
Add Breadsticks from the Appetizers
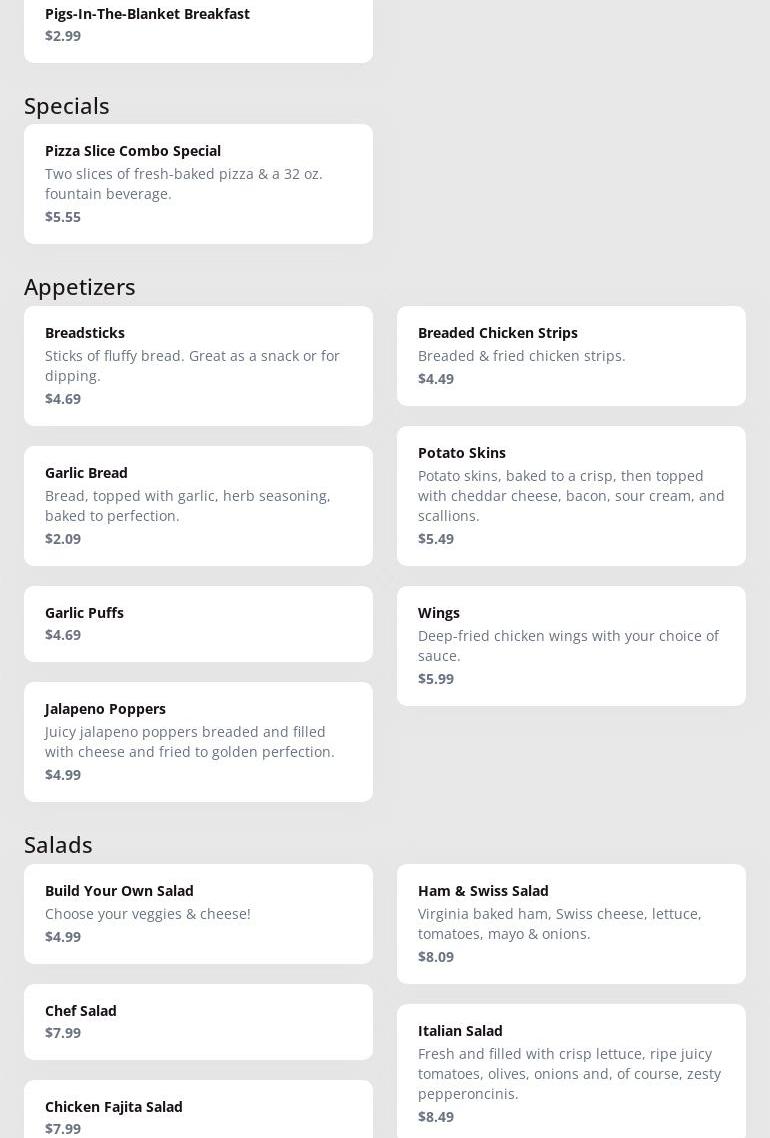tap(198, 365)
